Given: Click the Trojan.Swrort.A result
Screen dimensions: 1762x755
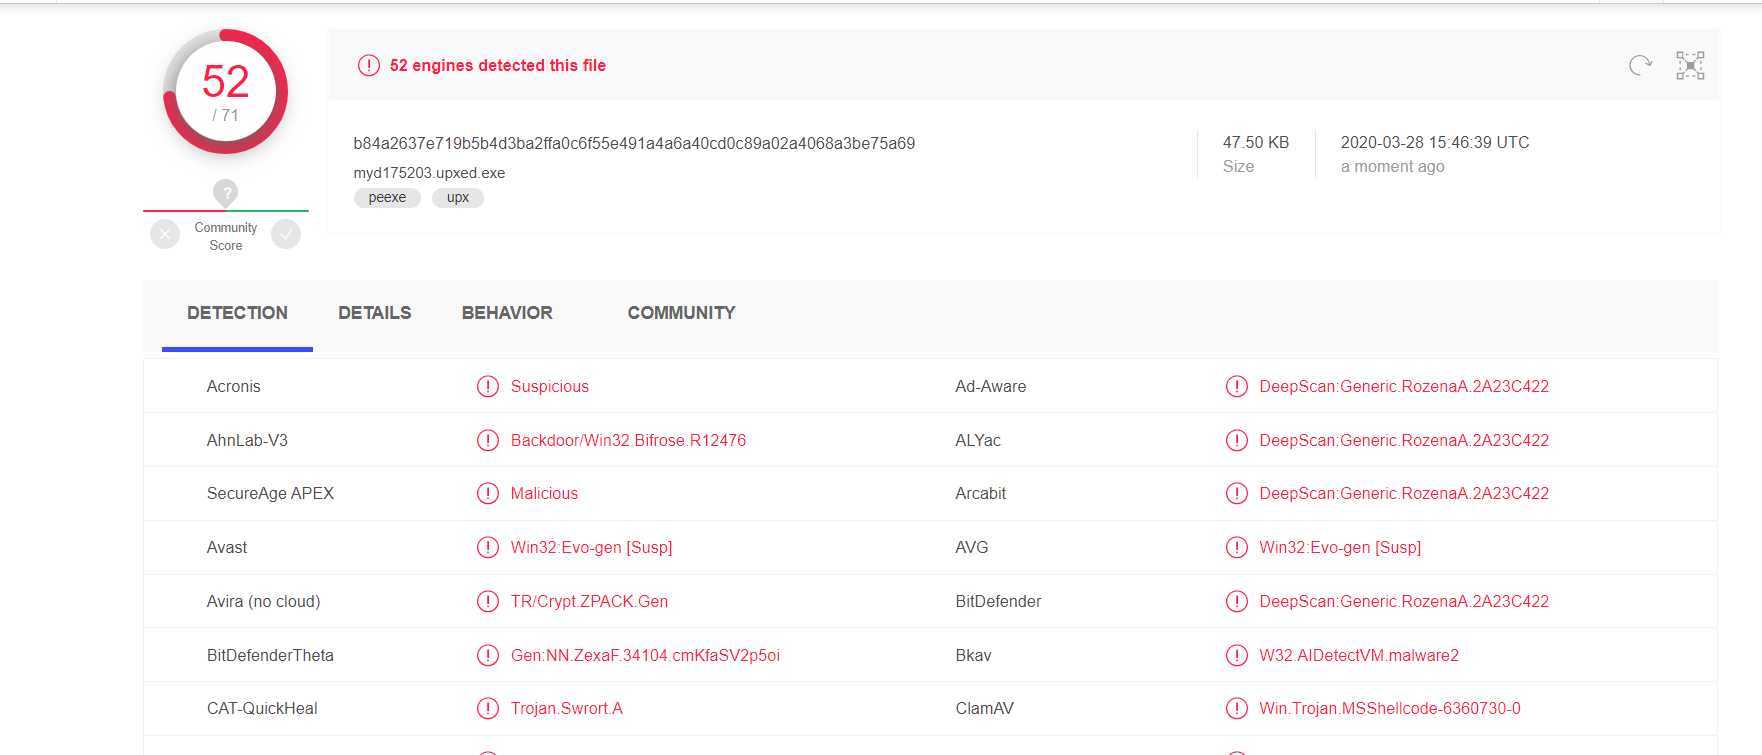Looking at the screenshot, I should pos(566,708).
